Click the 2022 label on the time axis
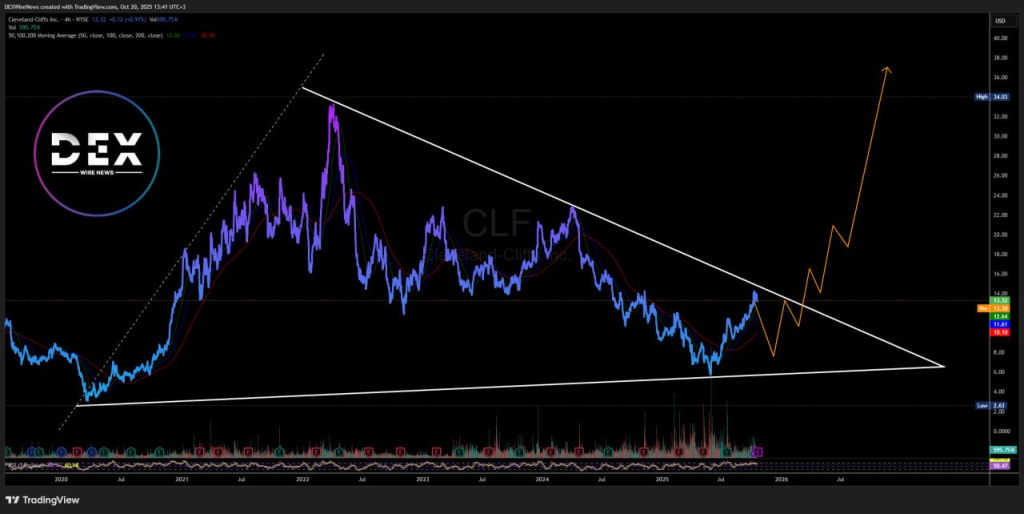The image size is (1024, 514). point(302,479)
